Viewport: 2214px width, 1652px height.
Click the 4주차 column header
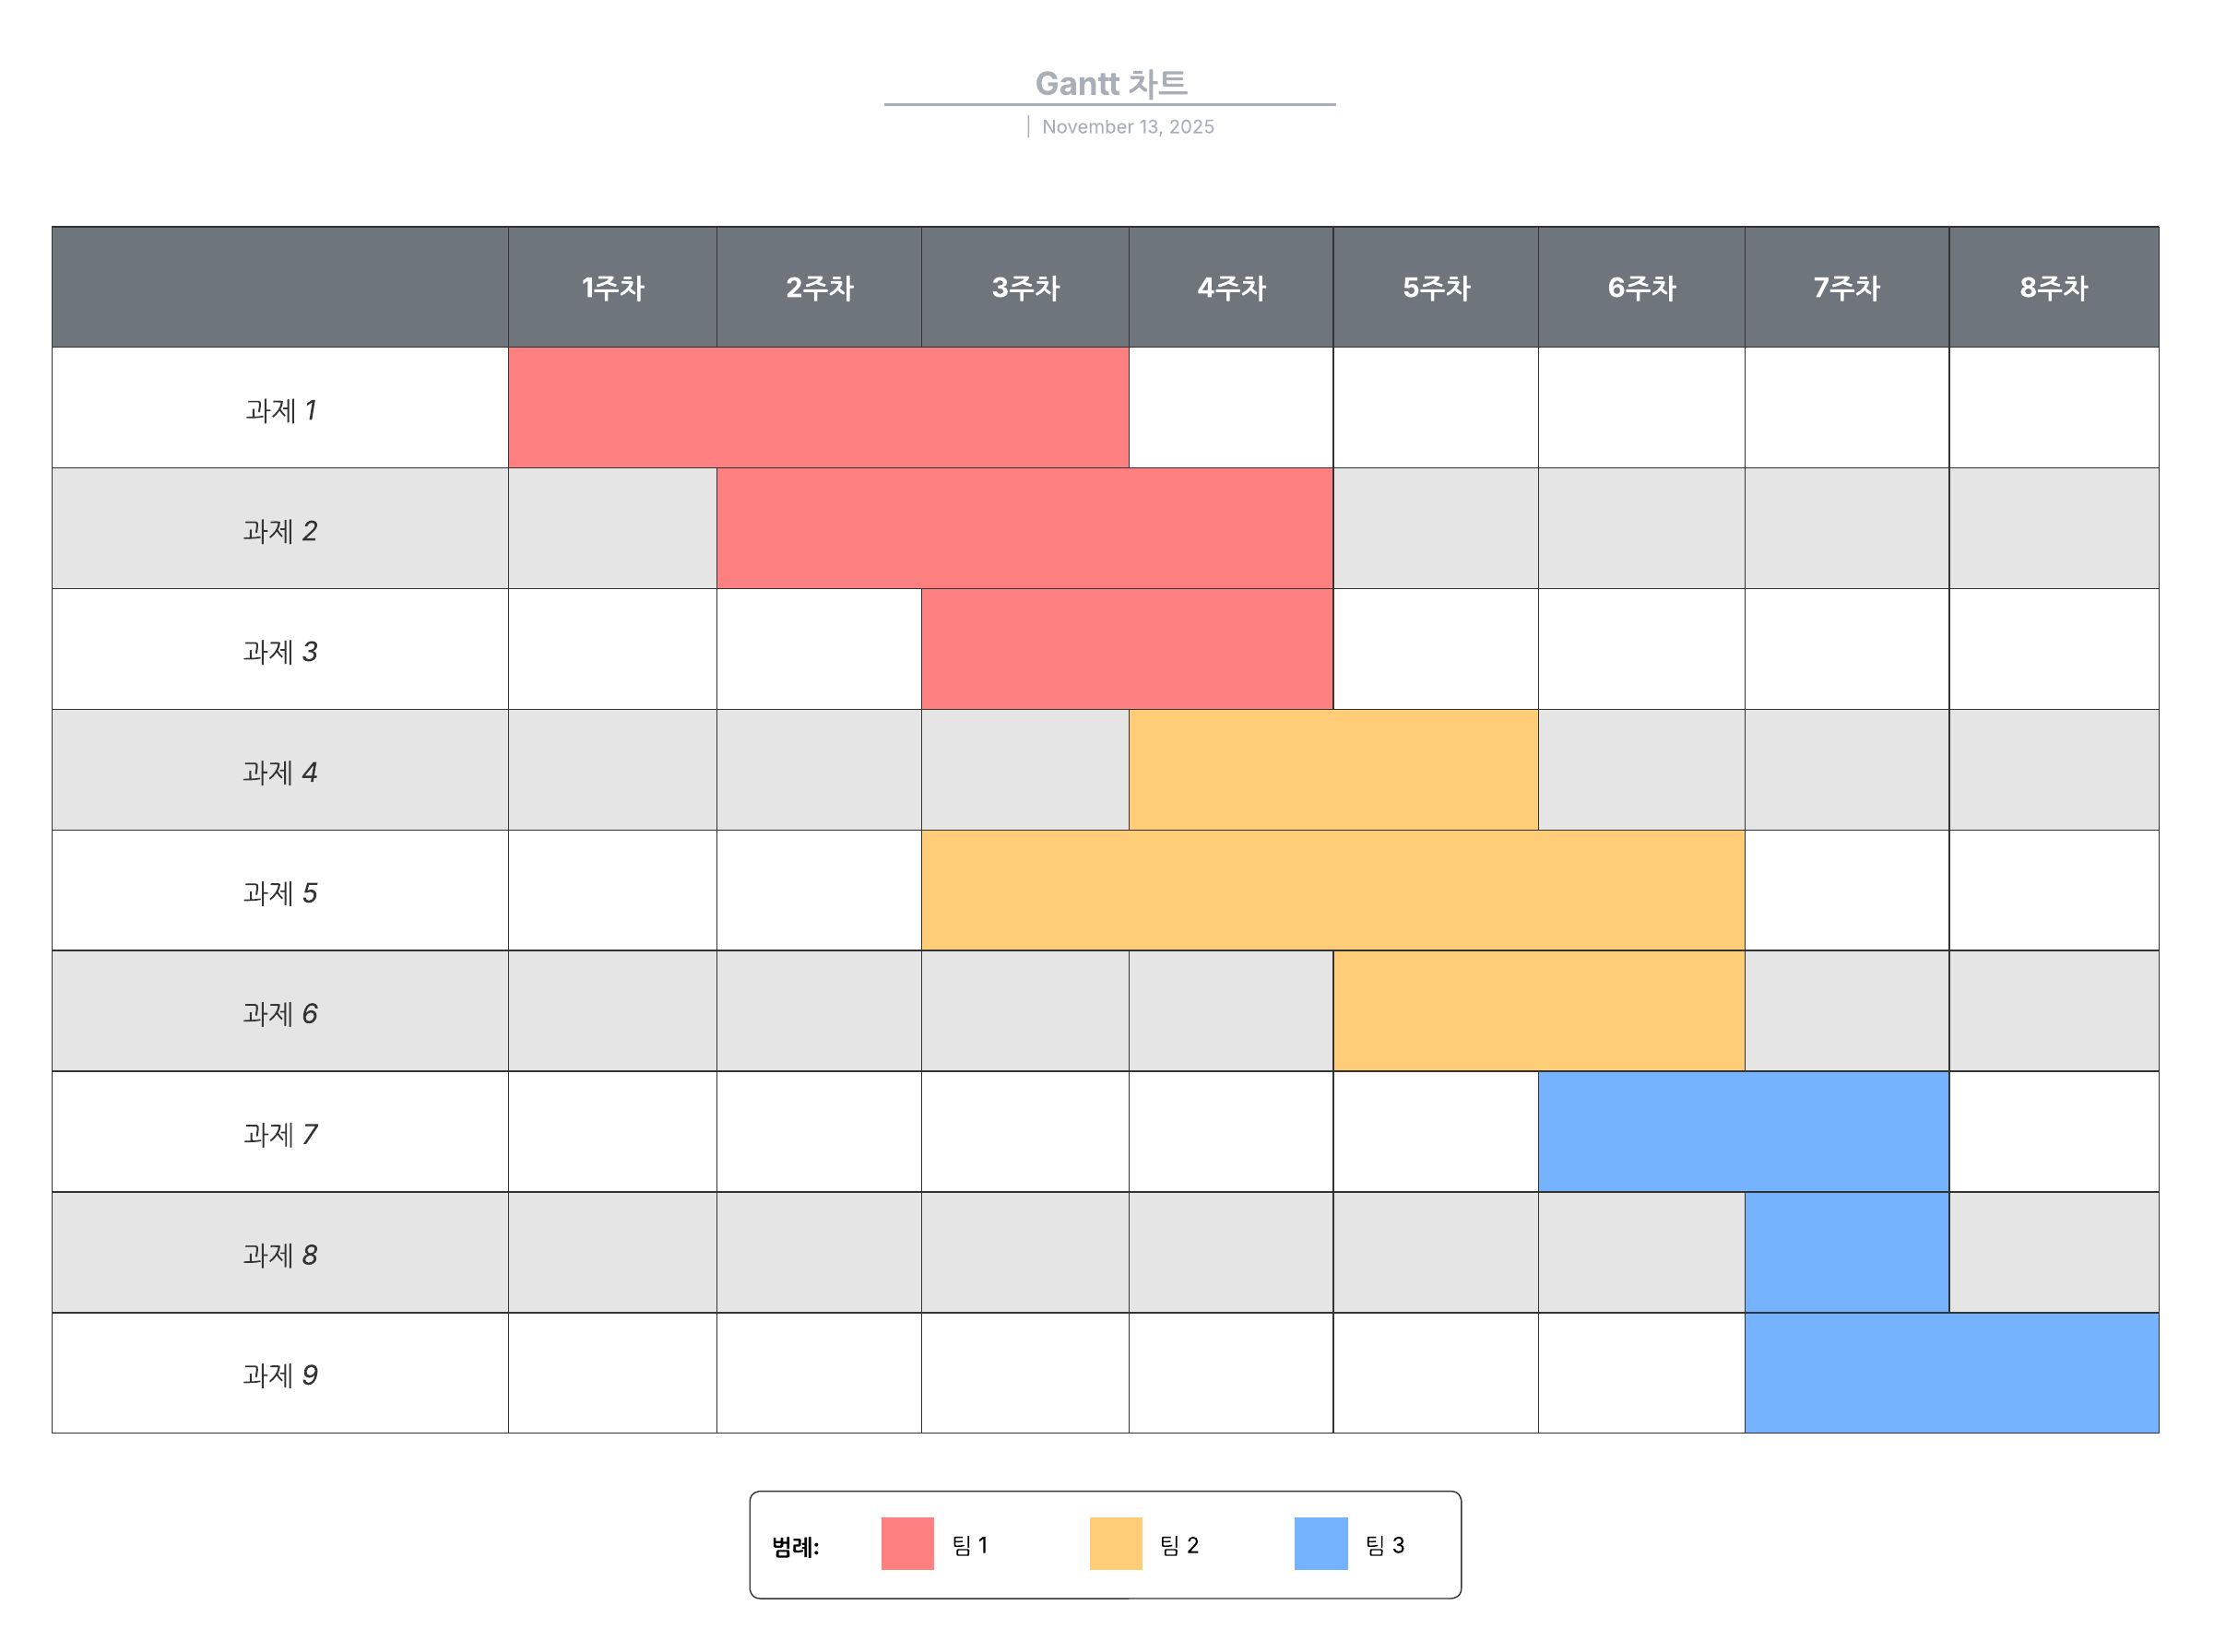[x=1231, y=288]
